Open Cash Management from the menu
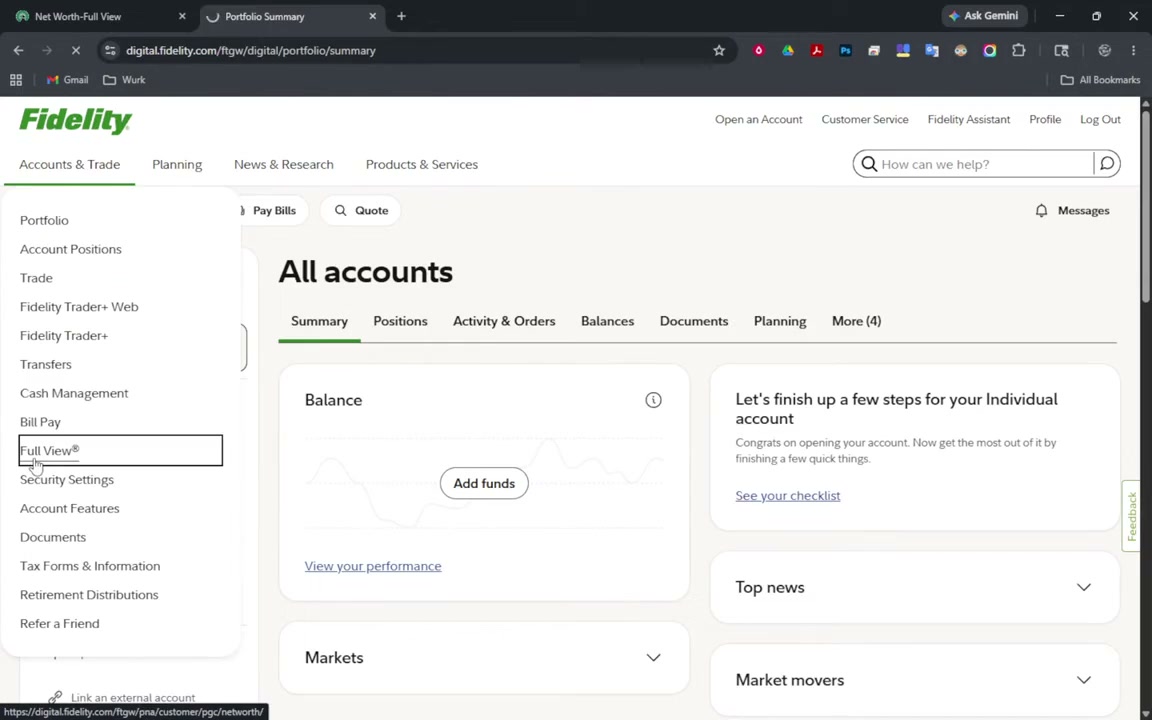 tap(73, 393)
